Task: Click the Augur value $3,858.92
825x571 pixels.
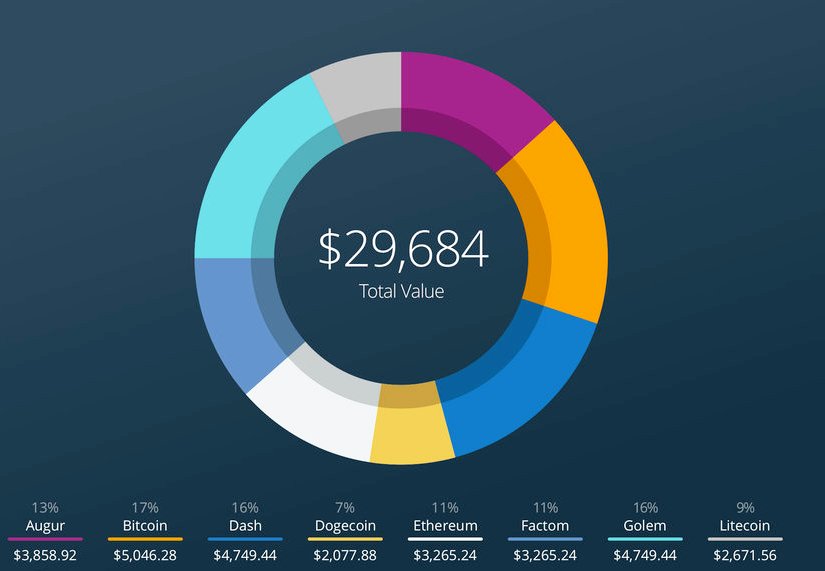Action: pos(45,555)
